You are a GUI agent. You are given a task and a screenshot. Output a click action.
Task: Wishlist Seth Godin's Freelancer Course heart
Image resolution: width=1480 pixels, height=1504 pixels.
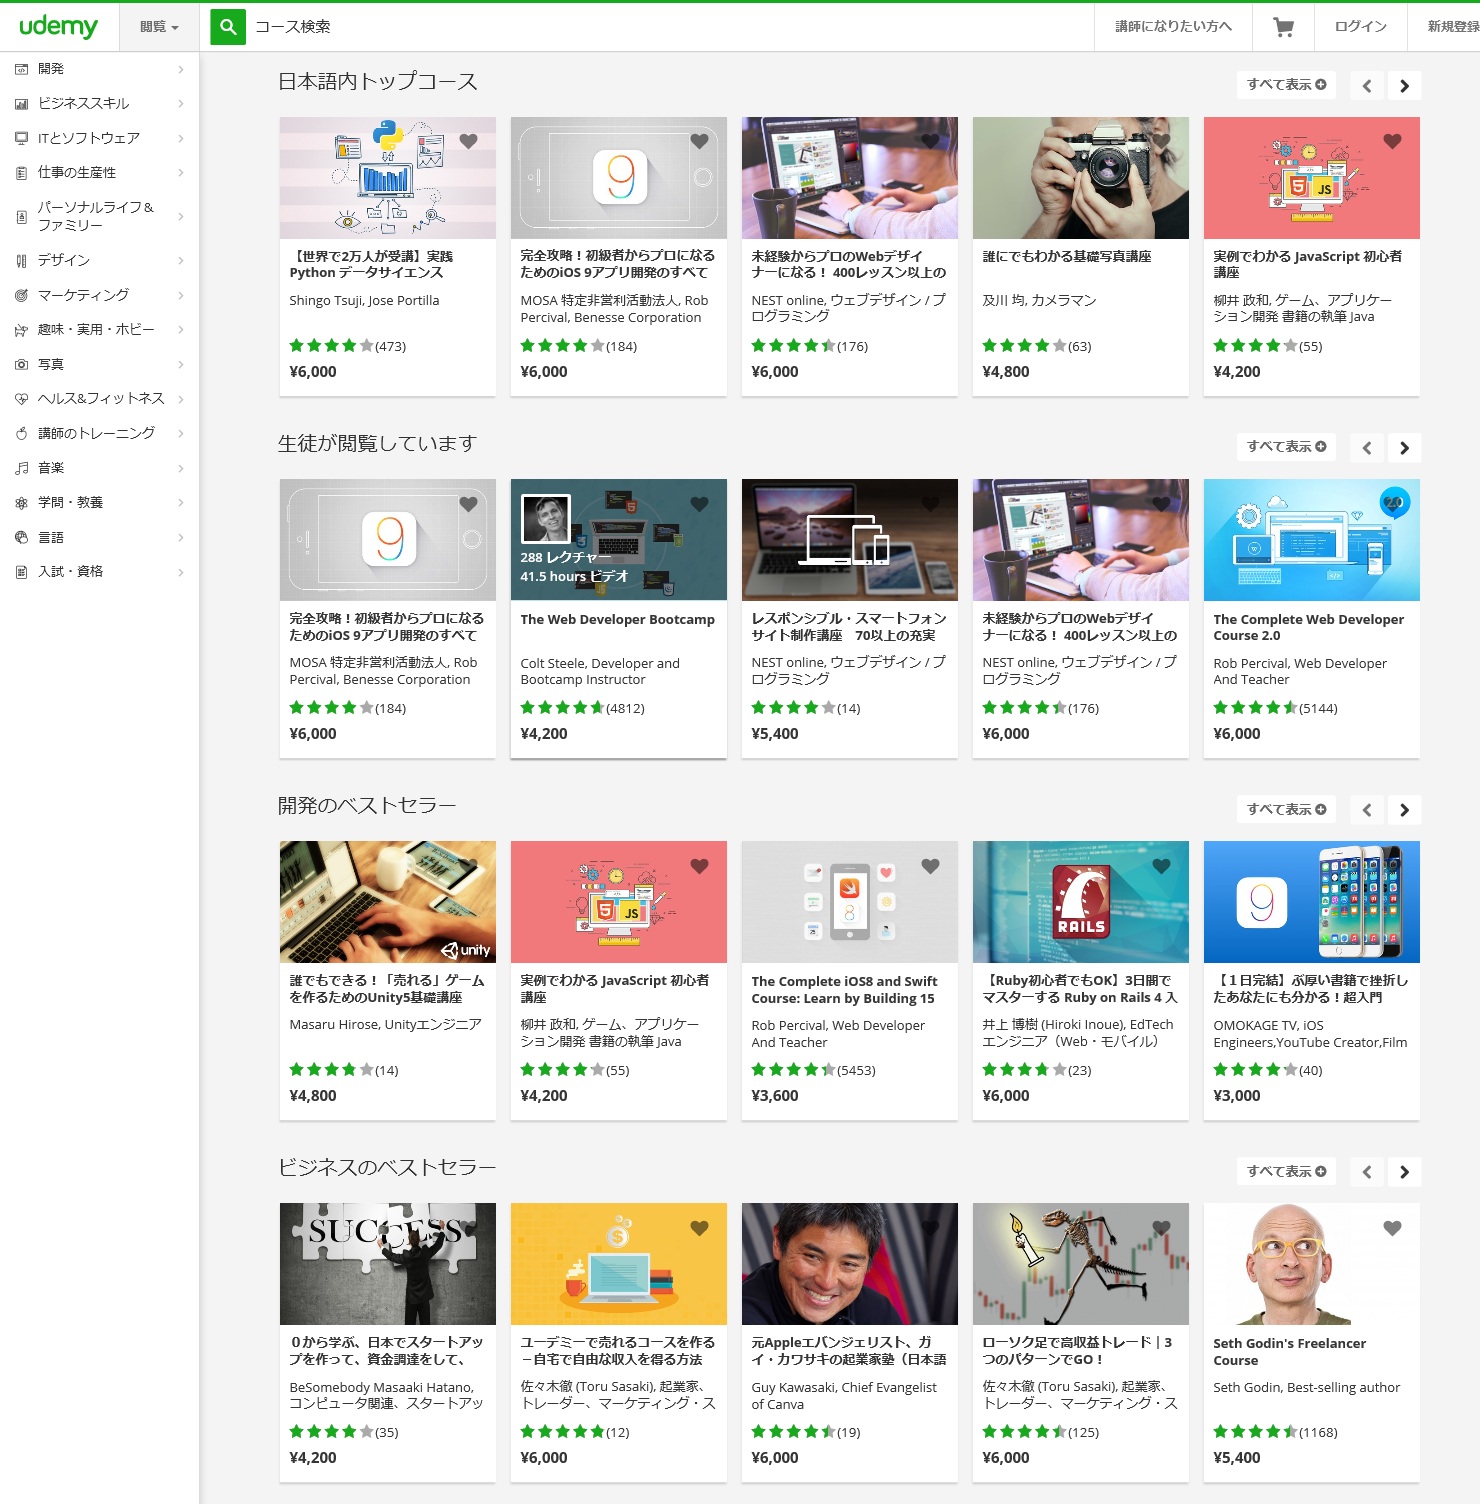[1392, 1228]
